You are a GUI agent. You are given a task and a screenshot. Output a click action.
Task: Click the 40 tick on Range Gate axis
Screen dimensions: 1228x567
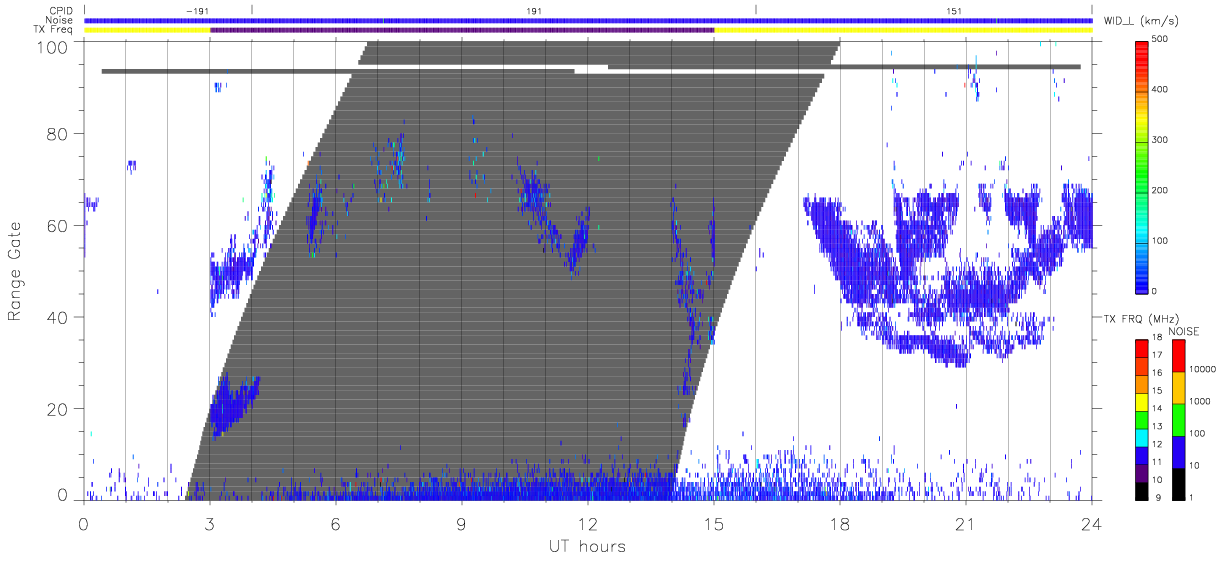pyautogui.click(x=58, y=317)
